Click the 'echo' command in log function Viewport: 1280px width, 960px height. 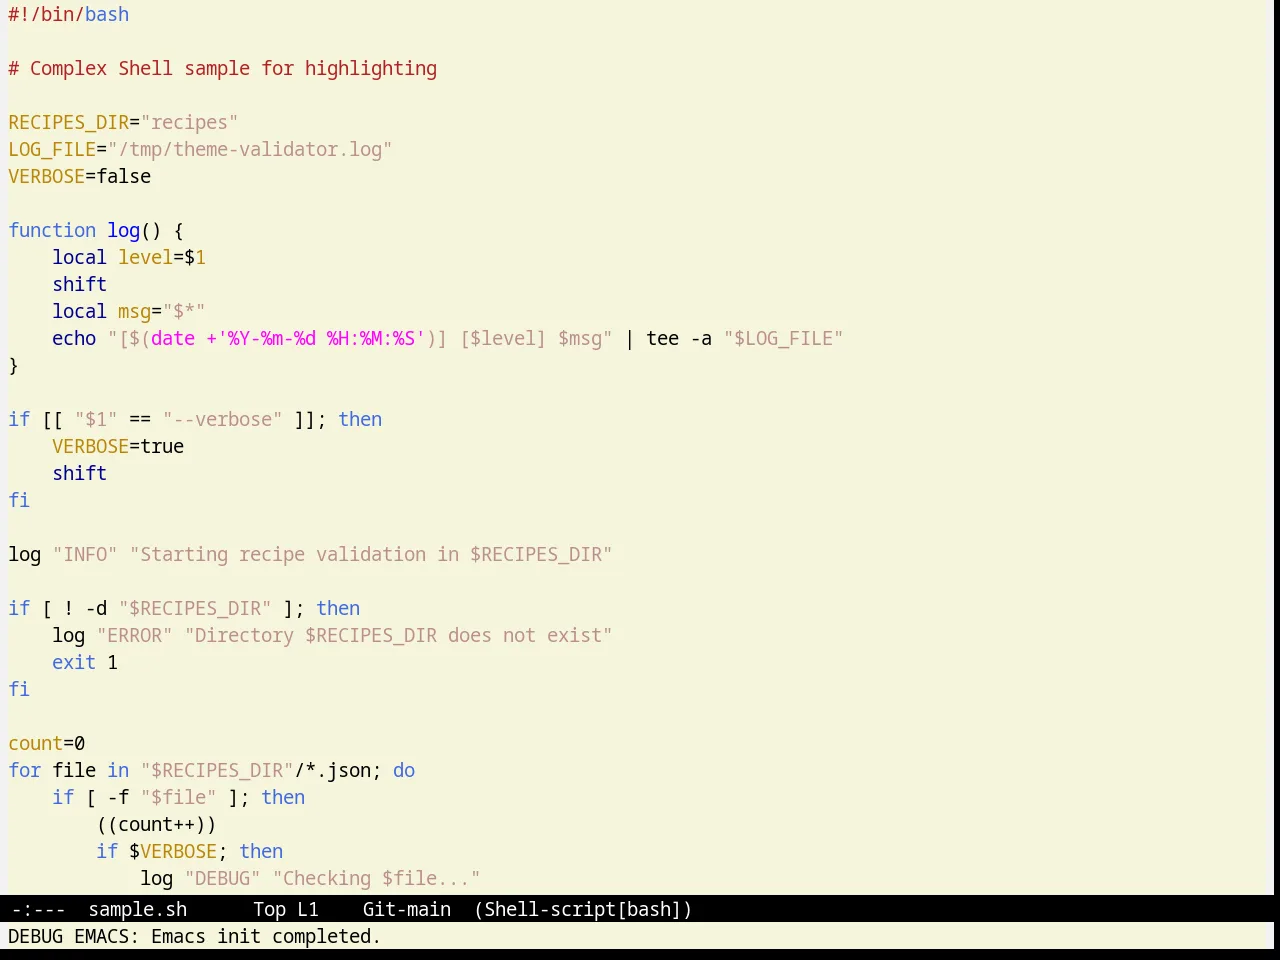74,339
